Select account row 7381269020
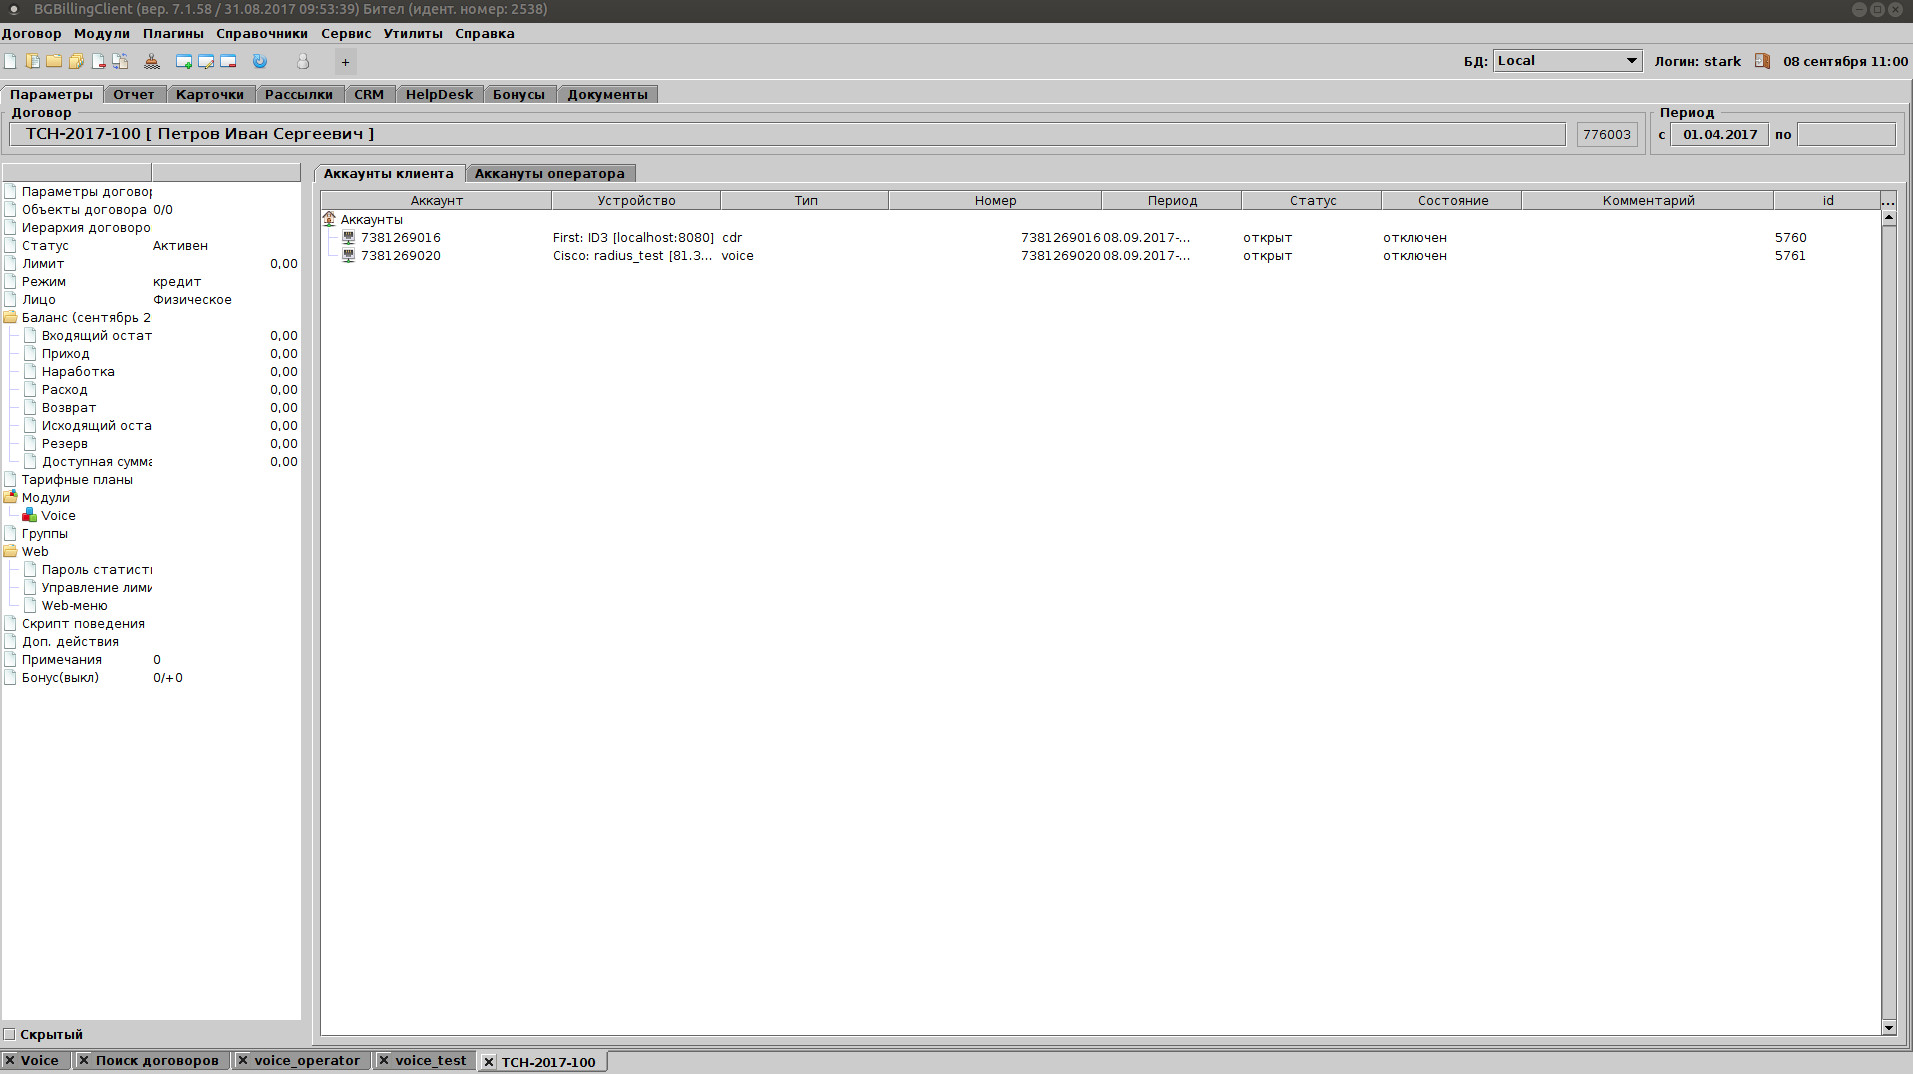Screen dimensions: 1913x1074 (401, 256)
